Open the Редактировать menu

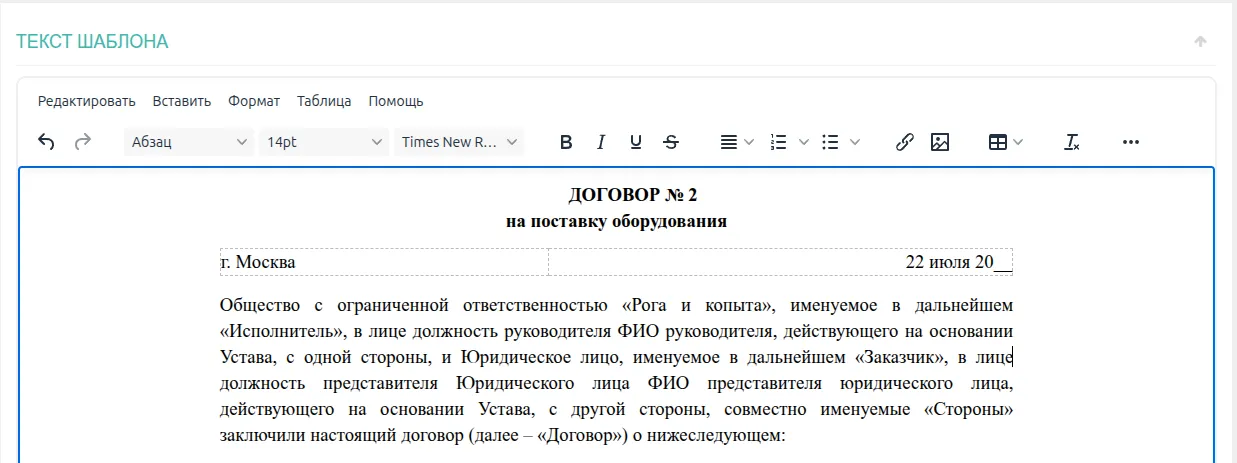click(86, 101)
